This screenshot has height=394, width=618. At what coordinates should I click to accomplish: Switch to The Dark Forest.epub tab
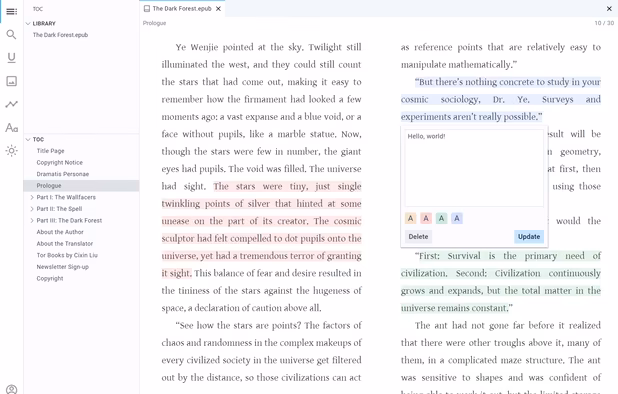182,9
